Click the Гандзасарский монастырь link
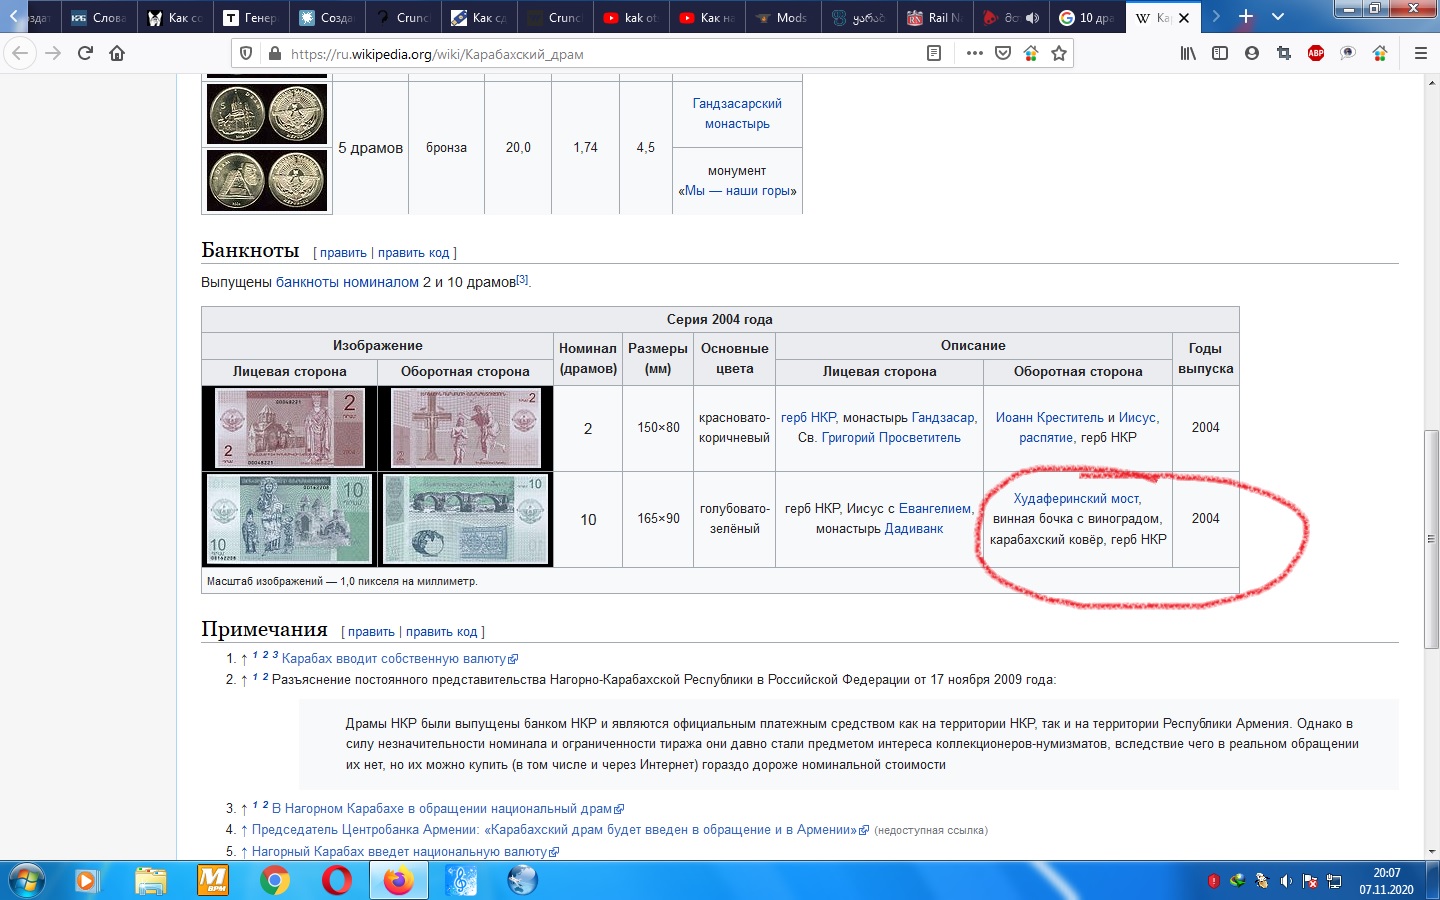This screenshot has width=1440, height=900. click(737, 113)
